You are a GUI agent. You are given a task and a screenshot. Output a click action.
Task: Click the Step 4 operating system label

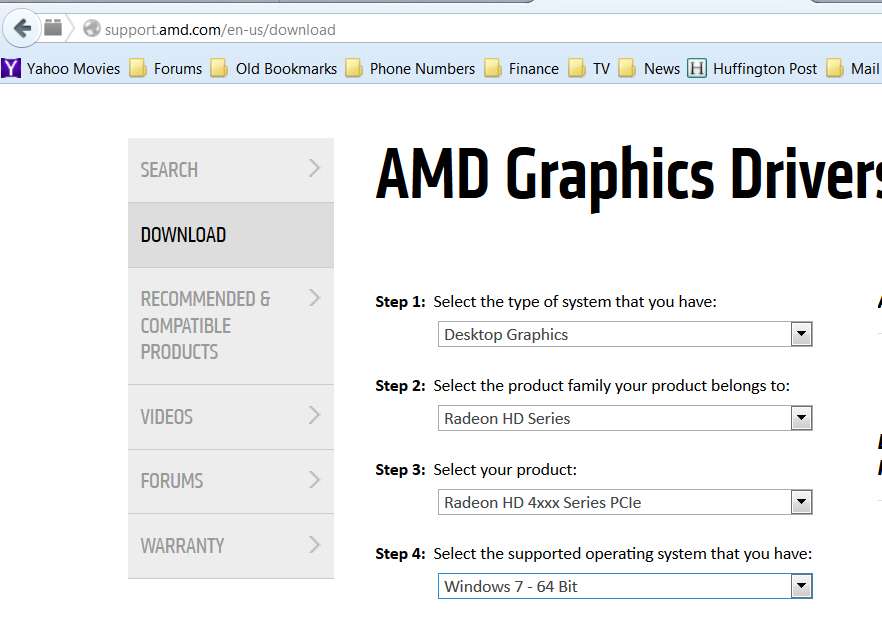pos(593,554)
